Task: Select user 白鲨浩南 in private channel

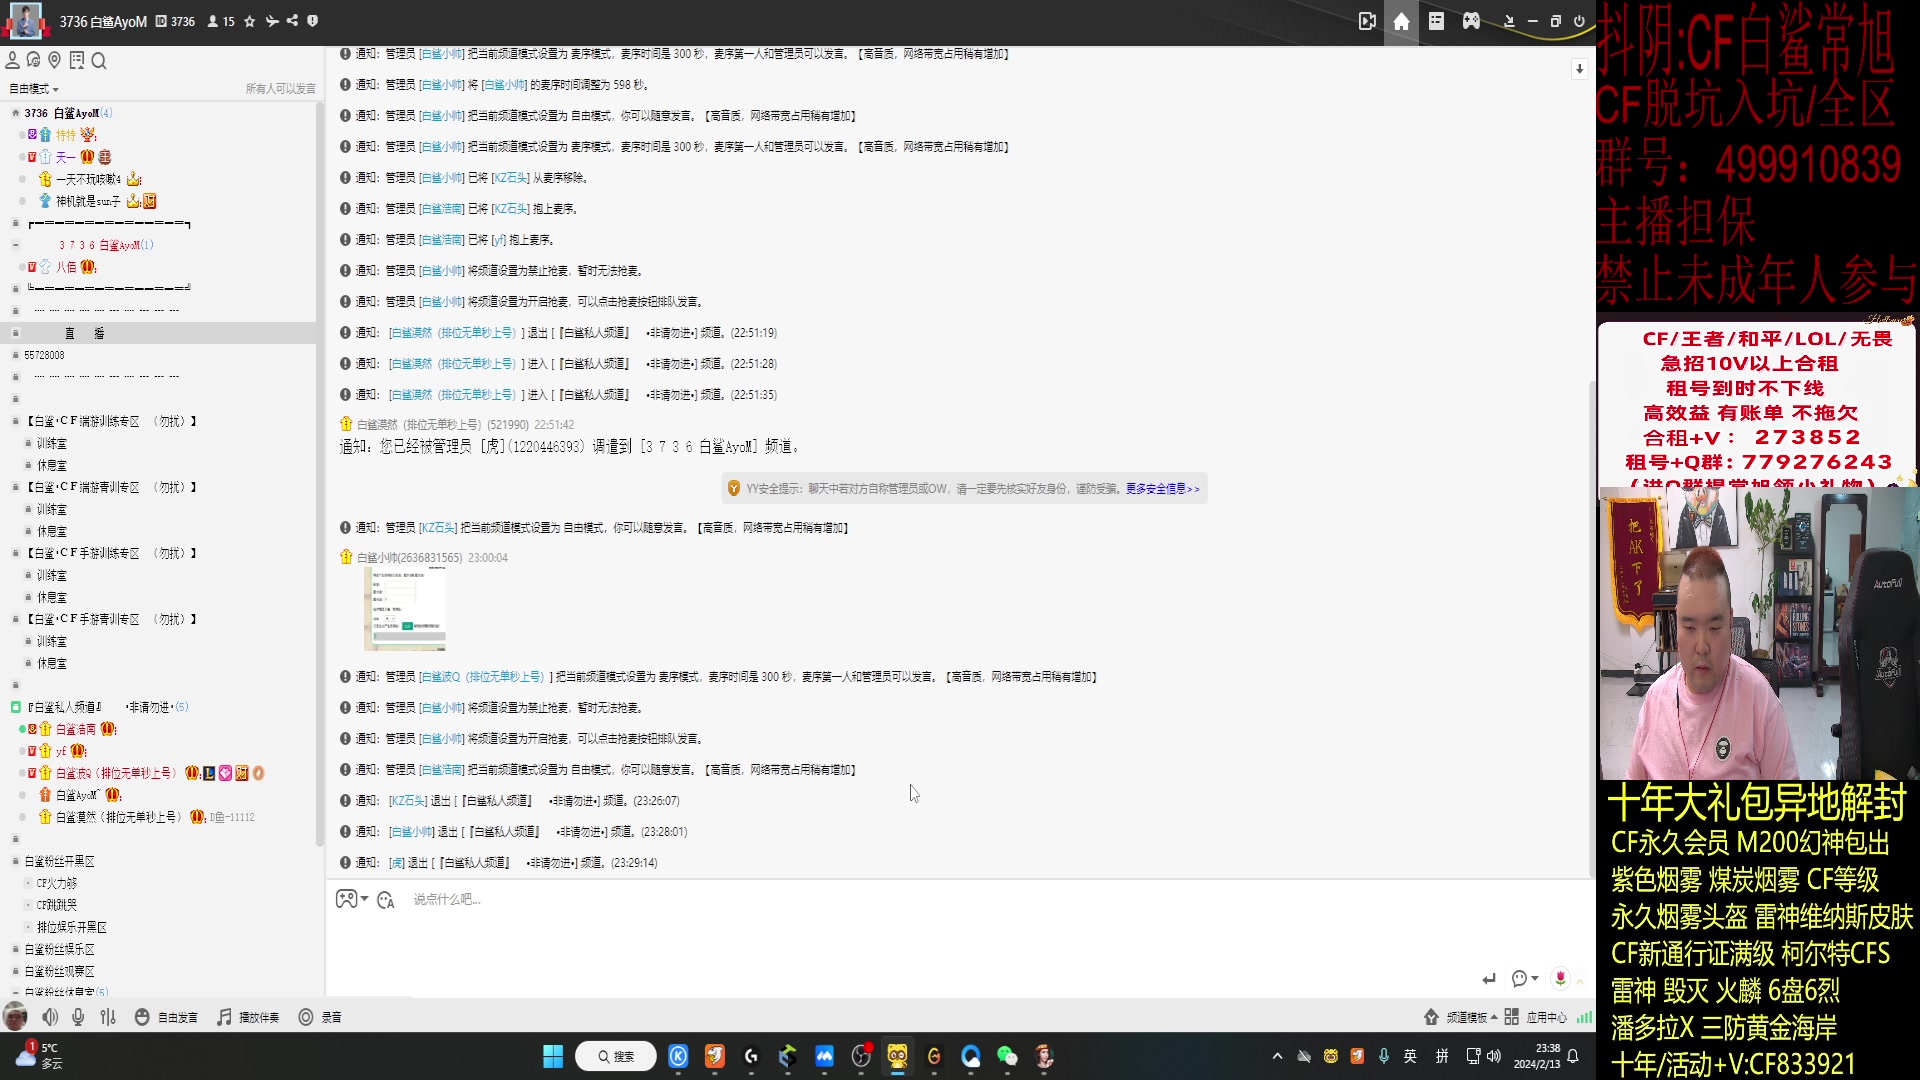Action: tap(76, 729)
